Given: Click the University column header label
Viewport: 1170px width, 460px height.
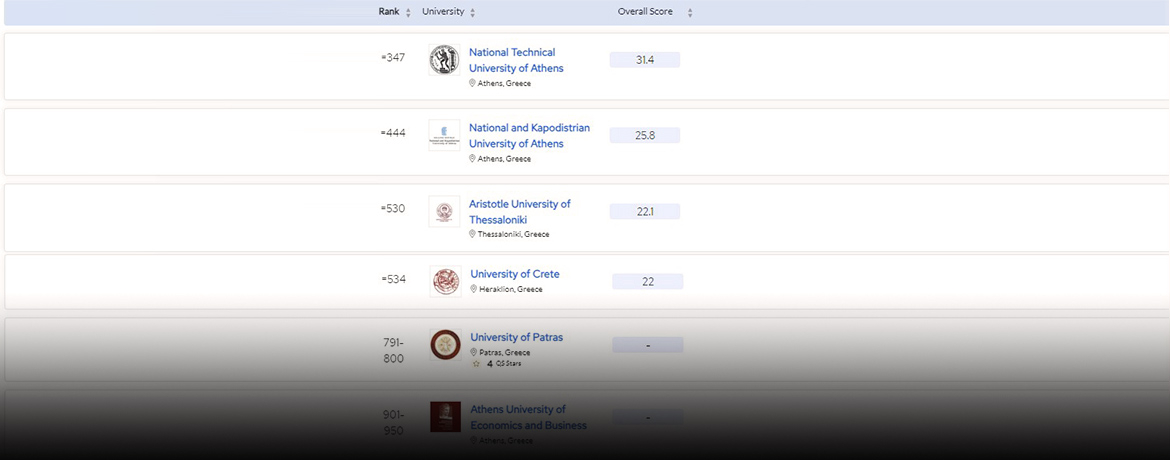Looking at the screenshot, I should pos(443,12).
